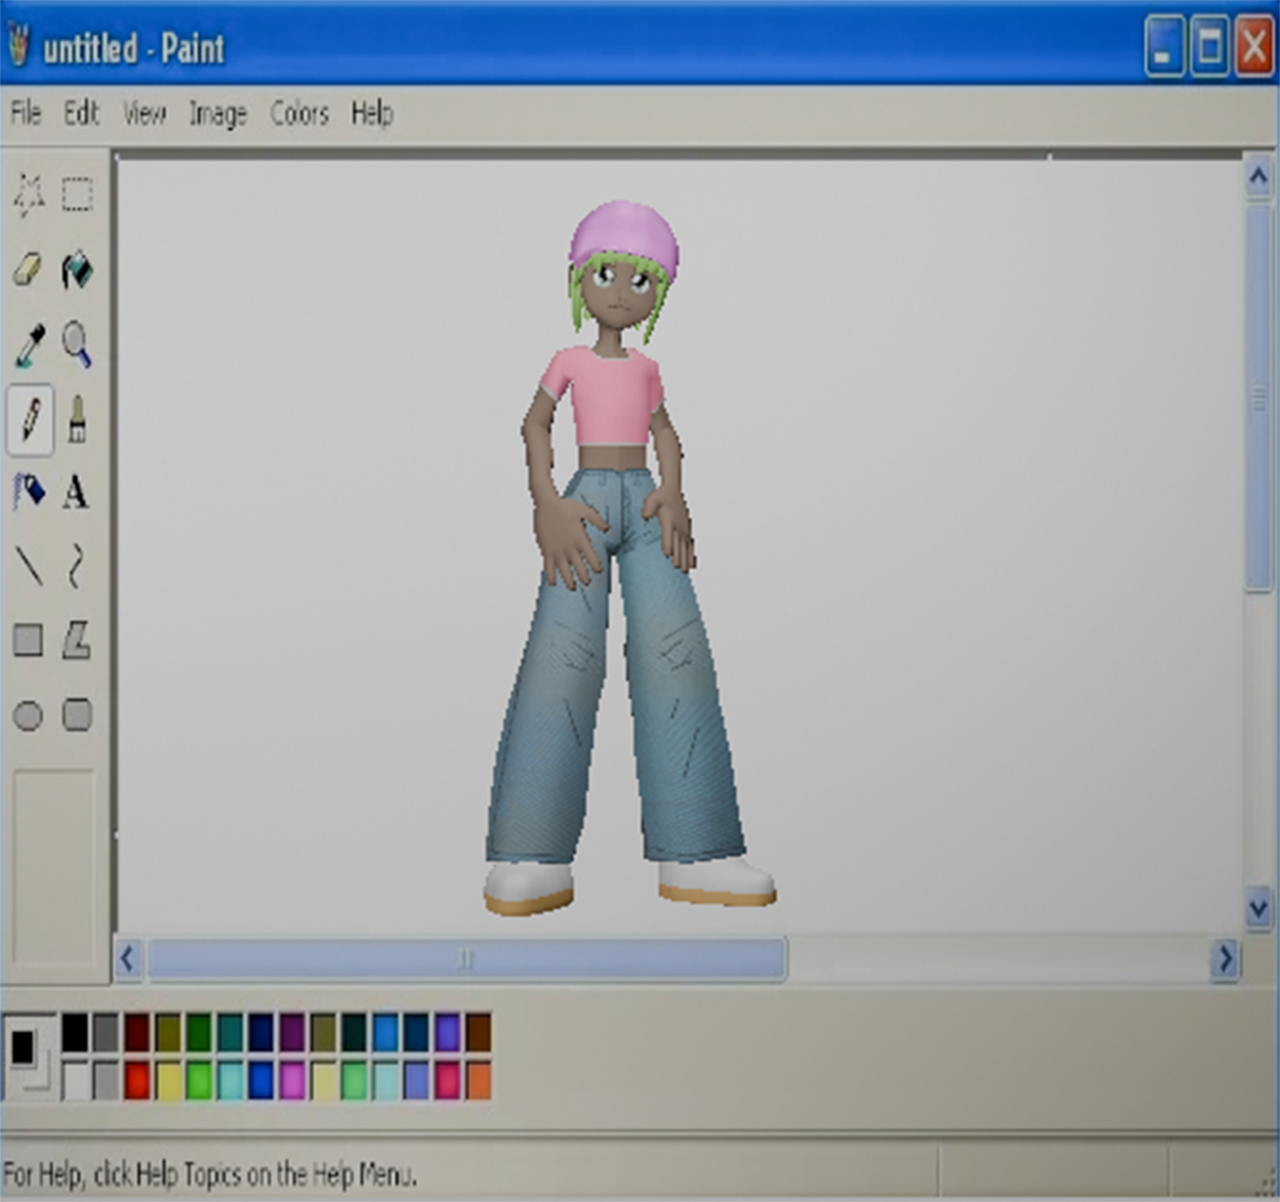This screenshot has height=1202, width=1280.
Task: Choose the Brush tool
Action: coord(77,419)
